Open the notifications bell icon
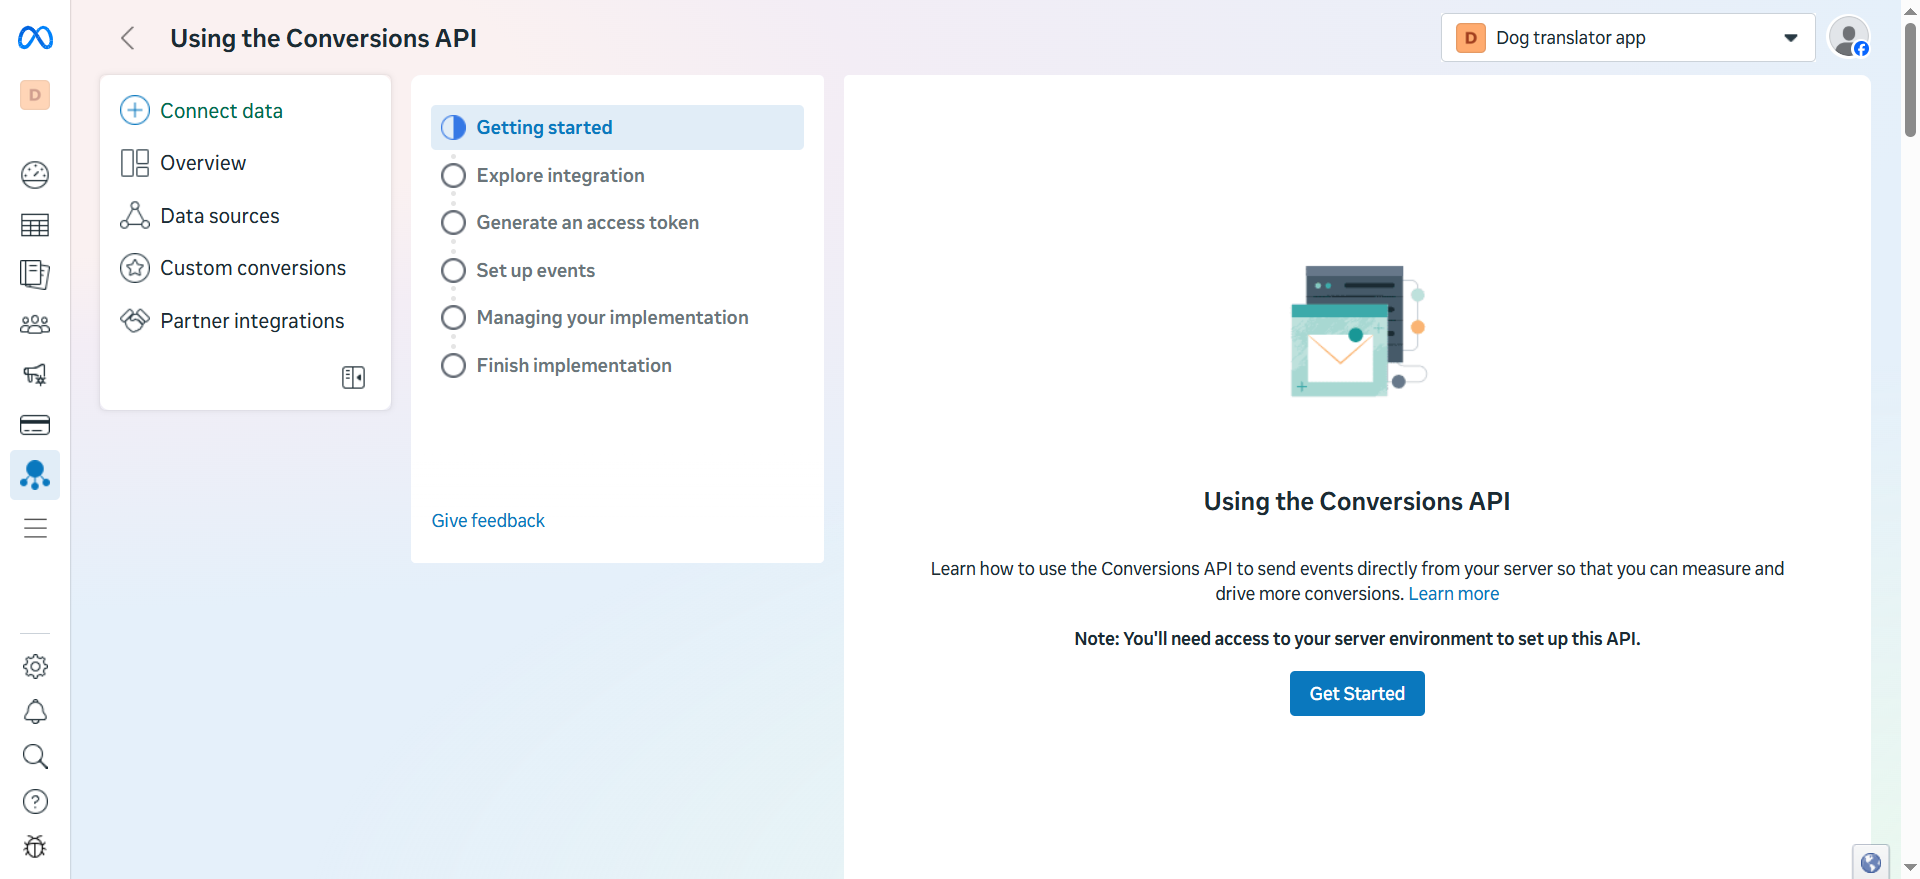 35,711
